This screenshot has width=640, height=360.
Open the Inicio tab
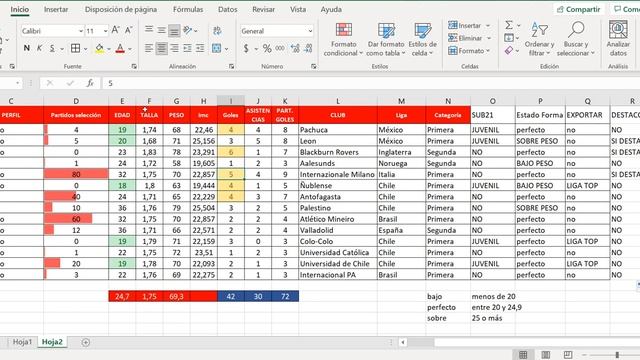click(20, 9)
